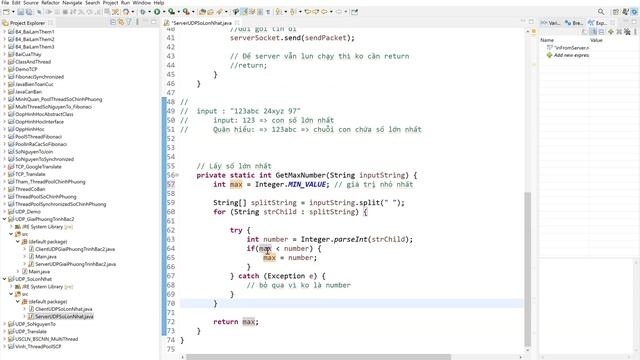Switch to the Breakpoints view tab
This screenshot has height=360, width=640.
[x=574, y=23]
